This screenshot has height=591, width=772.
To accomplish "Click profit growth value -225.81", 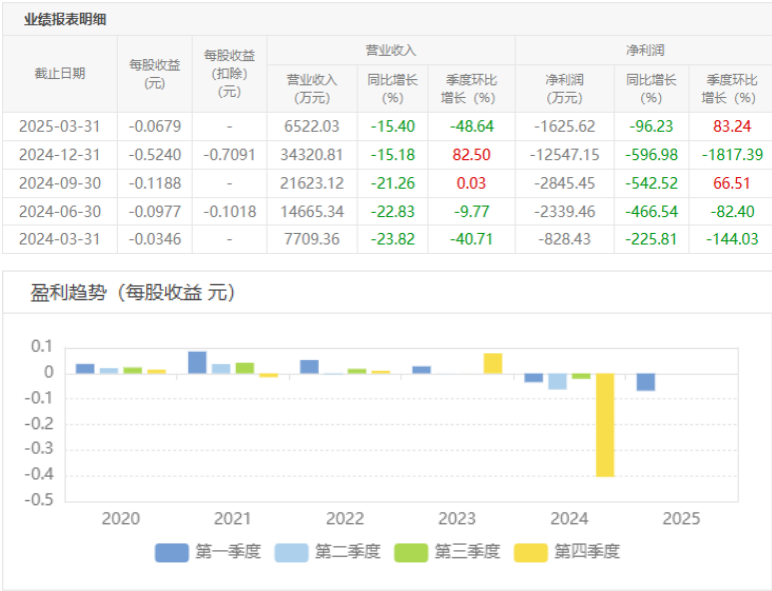I will pos(651,239).
